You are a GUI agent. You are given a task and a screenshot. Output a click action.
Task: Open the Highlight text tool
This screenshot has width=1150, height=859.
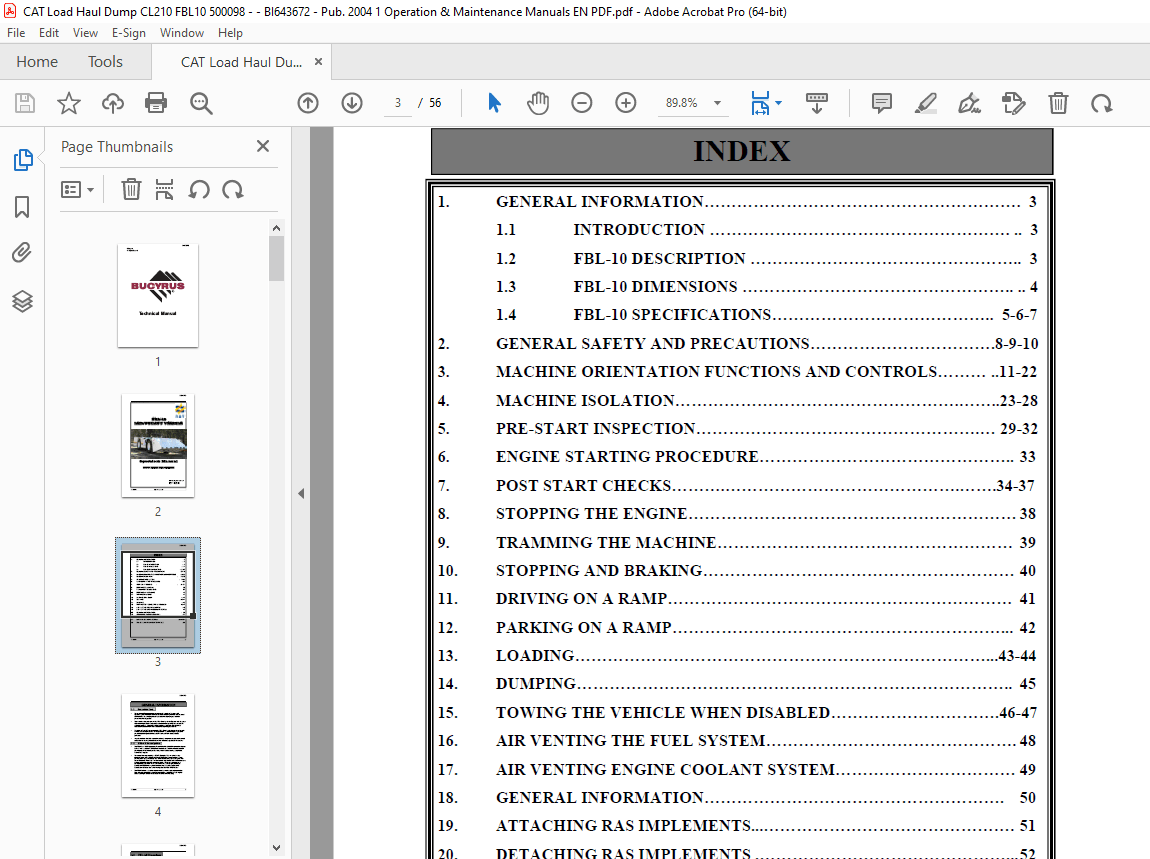[925, 102]
